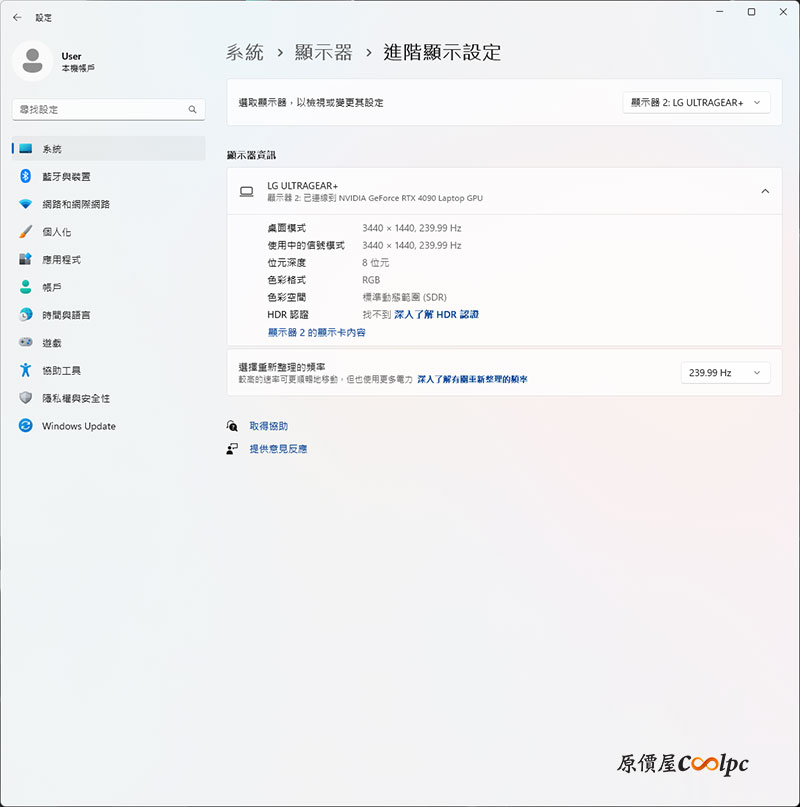This screenshot has height=807, width=800.
Task: Click the 系統 breadcrumb link
Action: (245, 52)
